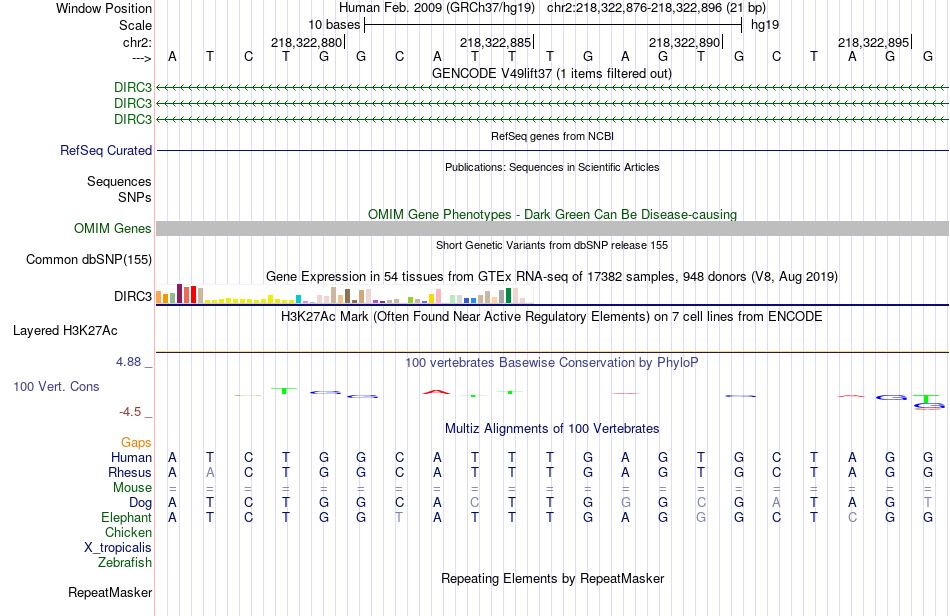The image size is (950, 616).
Task: Select the Mouse alignment row label
Action: [x=132, y=488]
